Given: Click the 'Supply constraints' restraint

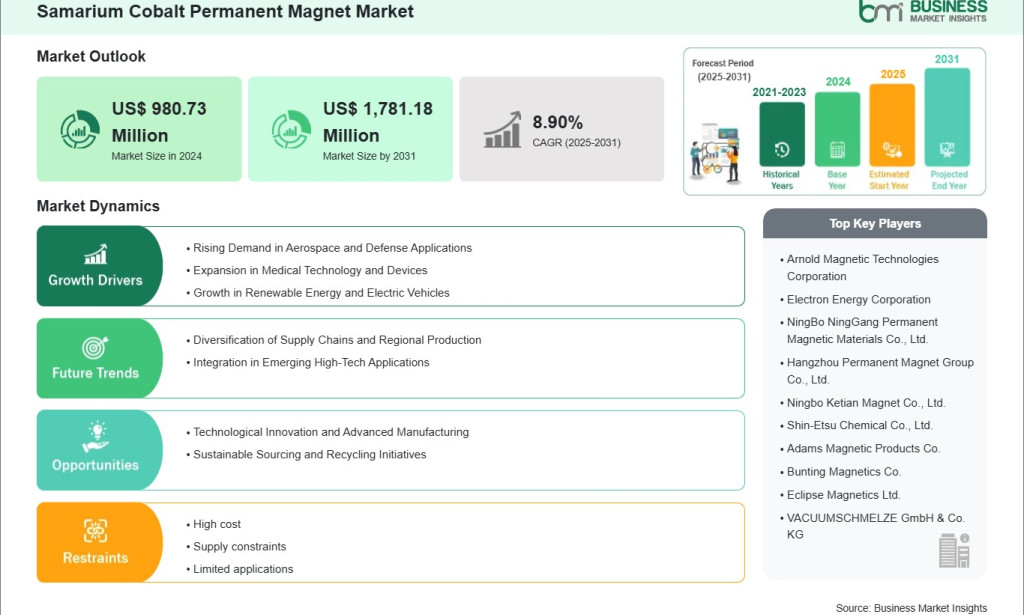Looking at the screenshot, I should click(240, 546).
